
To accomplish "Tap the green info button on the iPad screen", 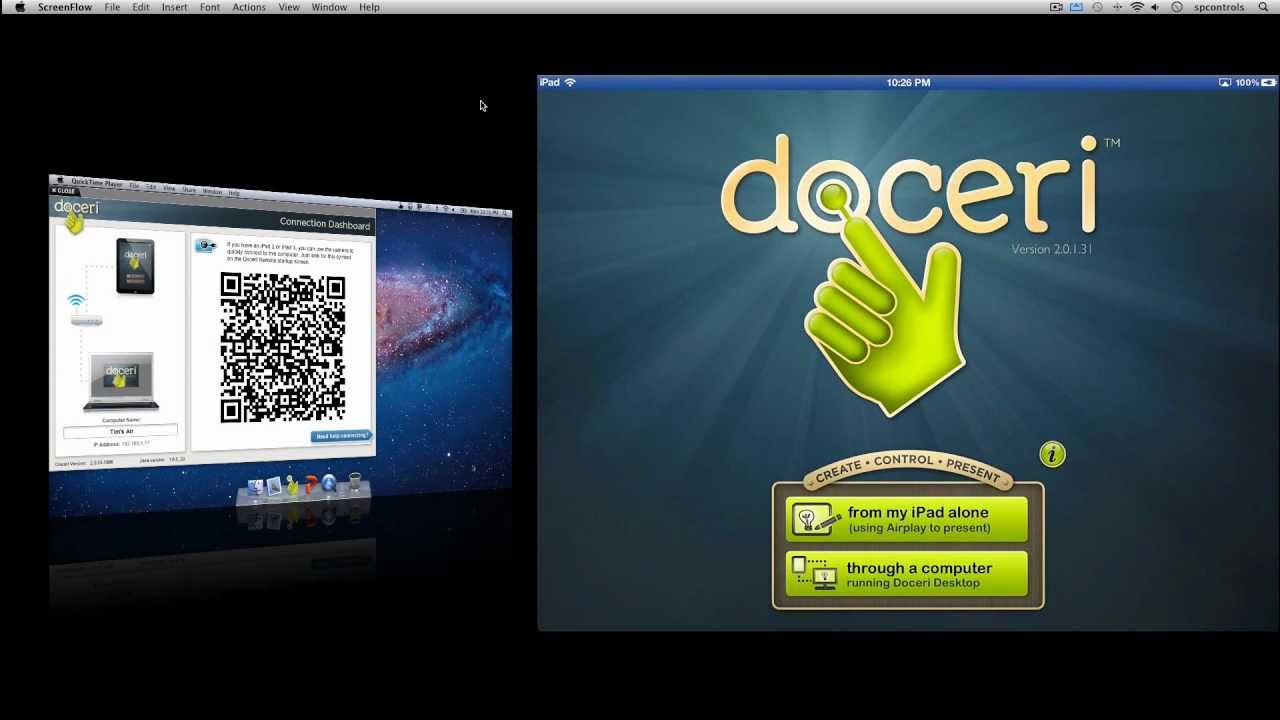I will coord(1052,454).
